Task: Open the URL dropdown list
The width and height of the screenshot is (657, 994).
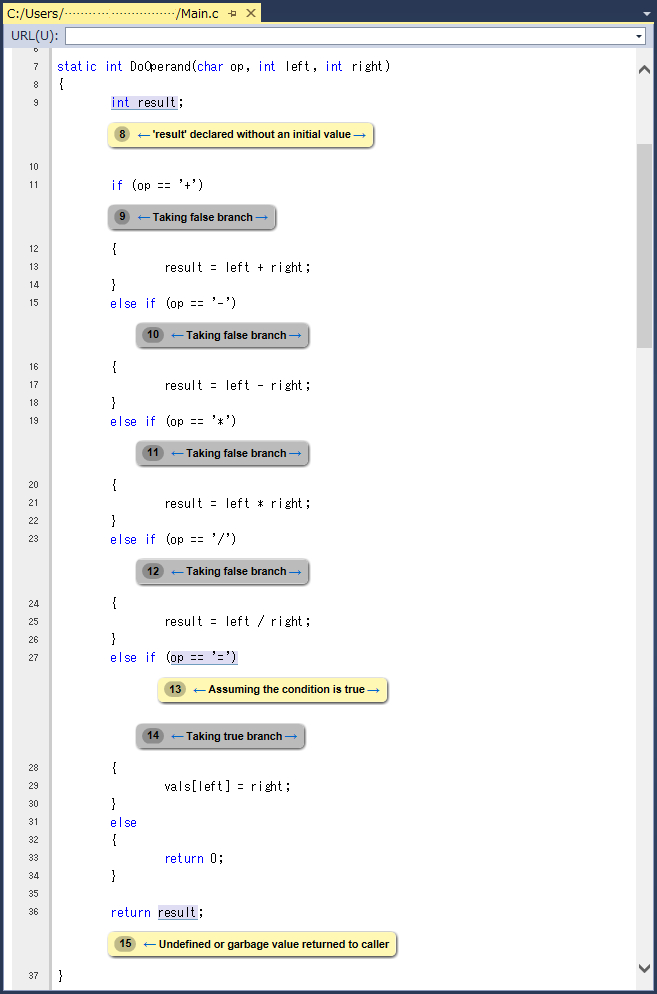Action: point(639,36)
